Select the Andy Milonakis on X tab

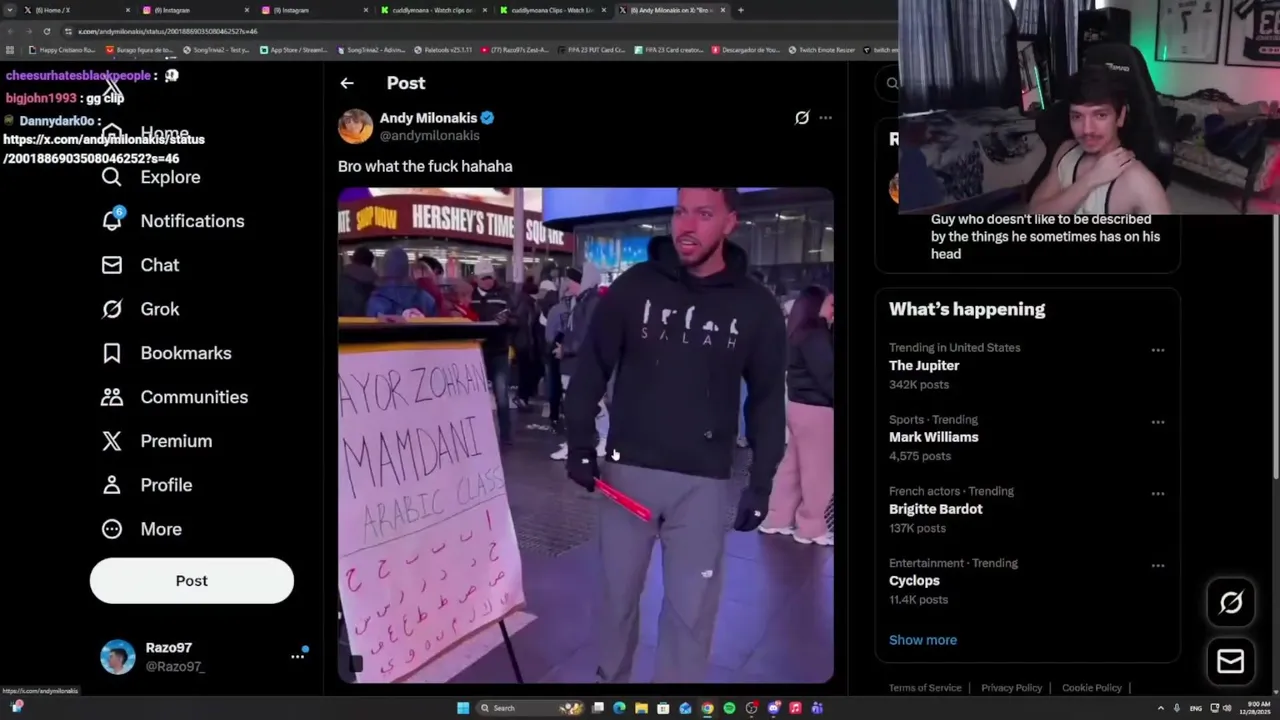(x=672, y=10)
